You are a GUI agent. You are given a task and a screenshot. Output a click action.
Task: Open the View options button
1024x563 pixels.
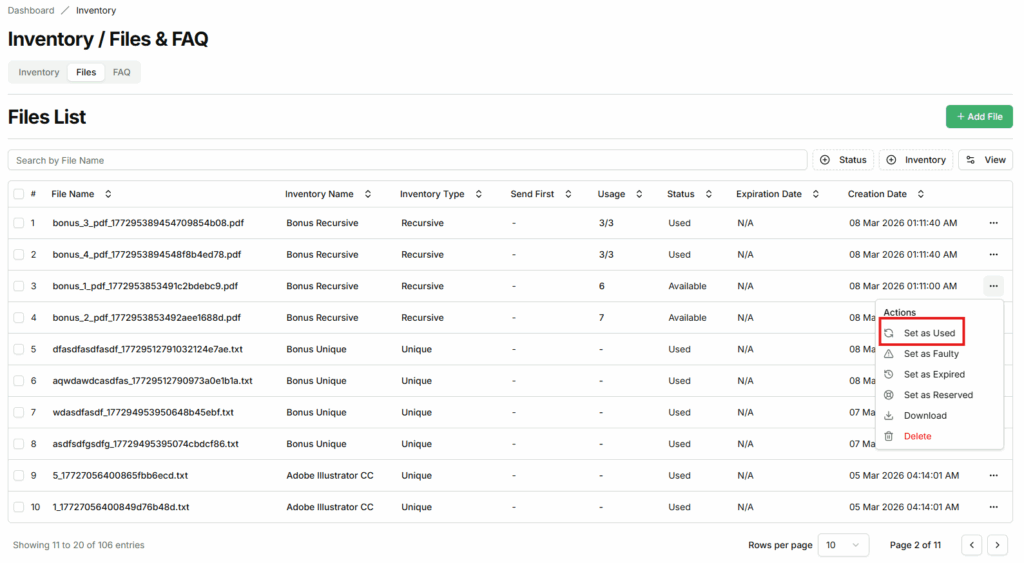click(x=985, y=160)
